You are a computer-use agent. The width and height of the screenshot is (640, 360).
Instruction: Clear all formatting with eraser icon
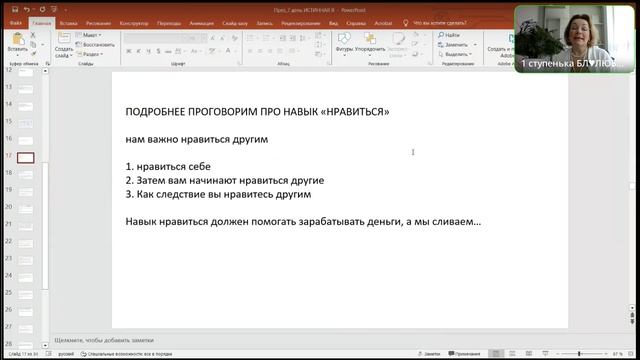pyautogui.click(x=235, y=38)
